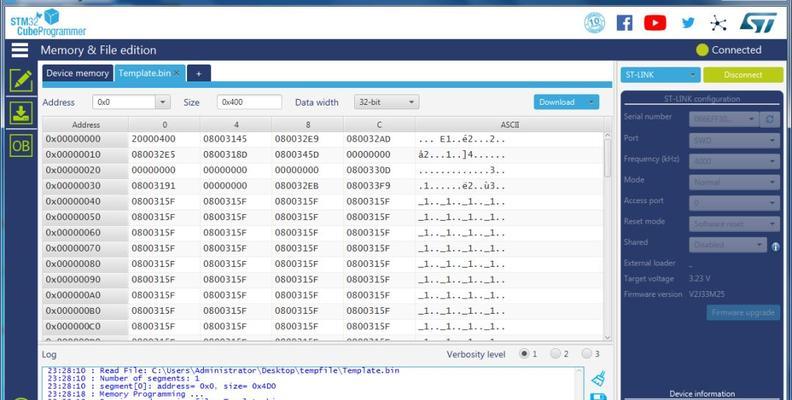Switch to the Device memory tab

point(77,73)
